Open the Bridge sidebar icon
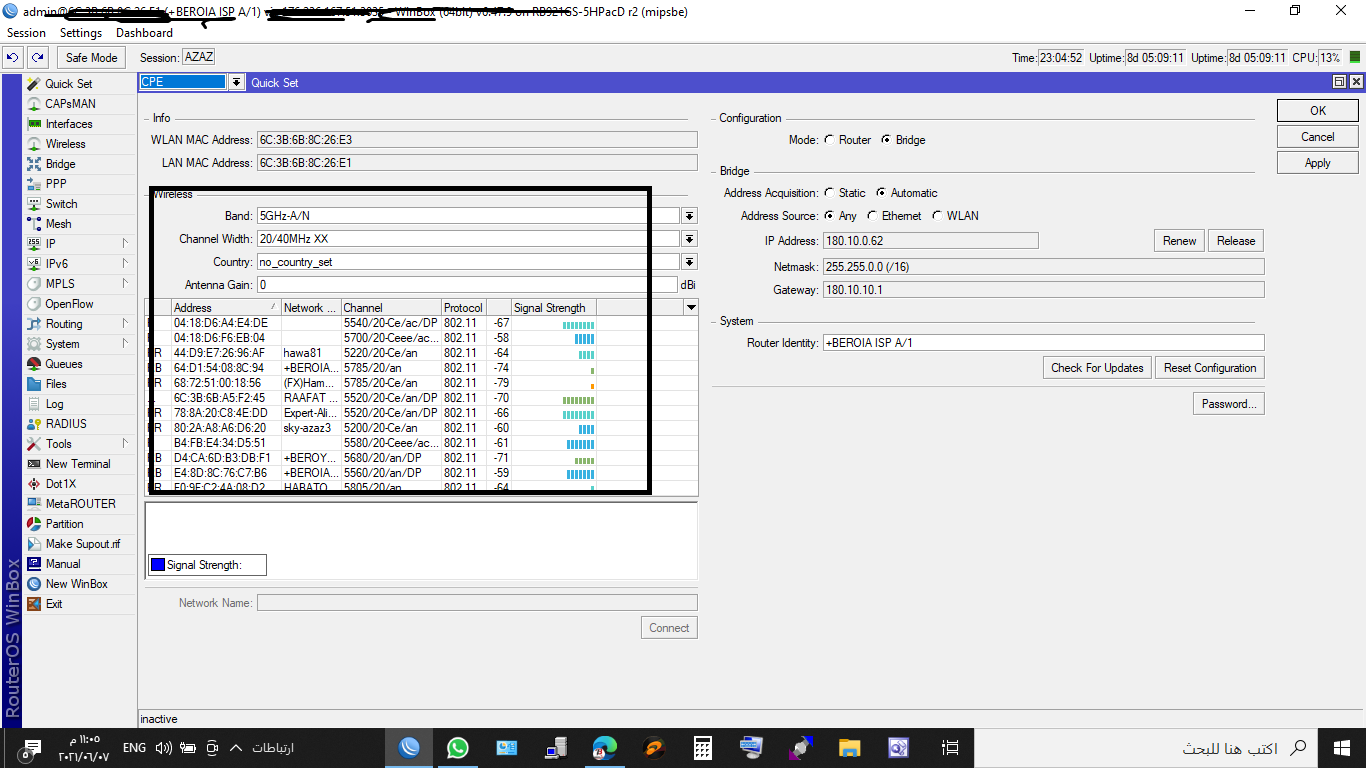1366x768 pixels. click(34, 164)
